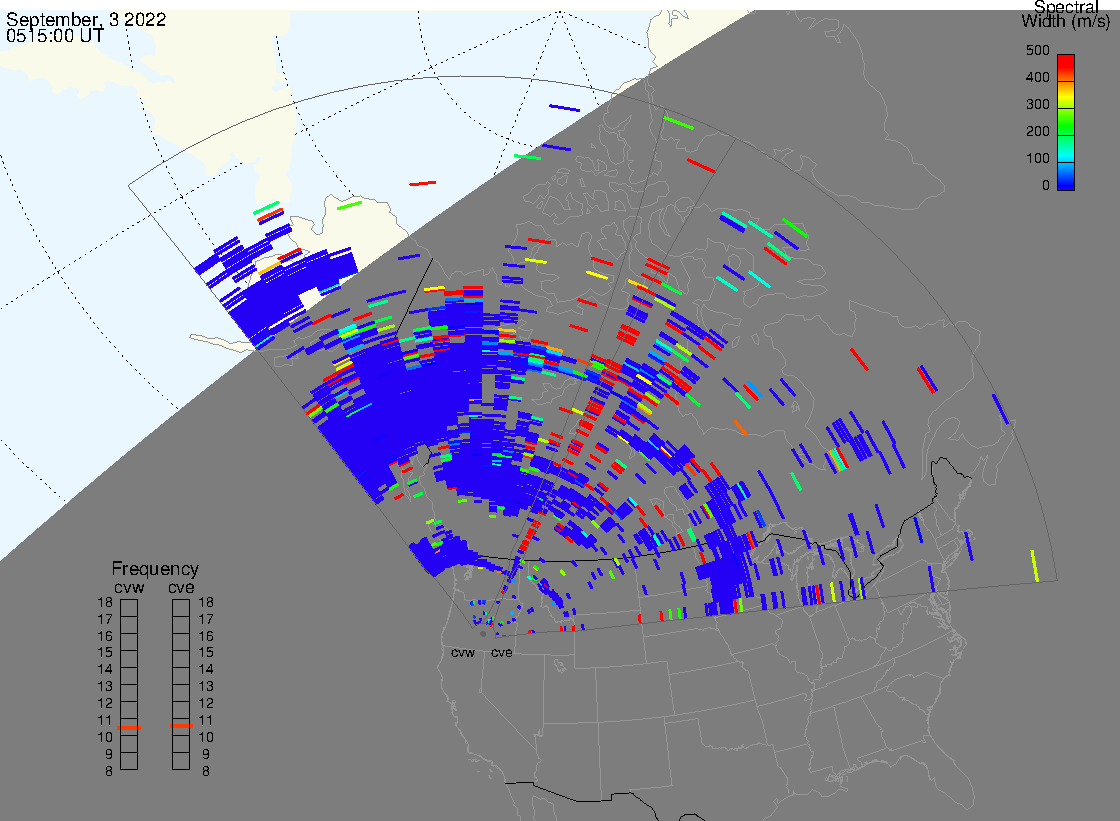Click the gray radar site dot above the cvw label
1120x821 pixels.
pyautogui.click(x=483, y=634)
